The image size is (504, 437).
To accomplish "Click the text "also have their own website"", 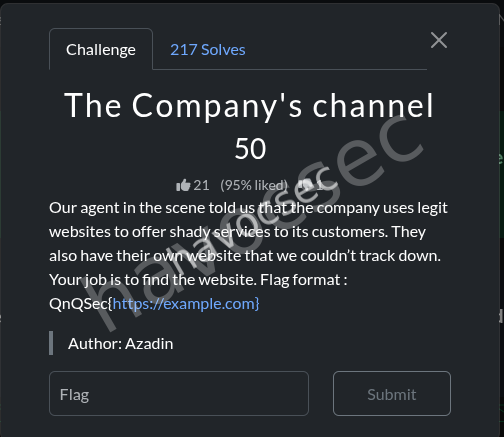I will (145, 256).
